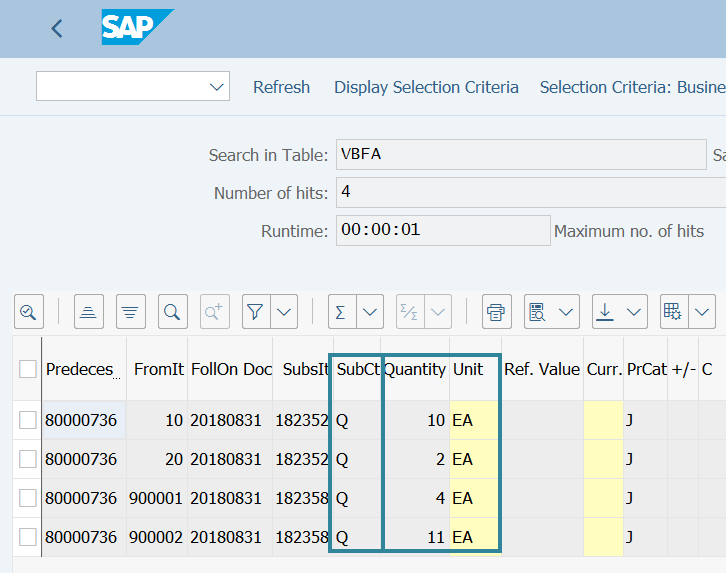Click the Runtime field 00:00:01
Viewport: 726px width, 573px height.
(443, 230)
